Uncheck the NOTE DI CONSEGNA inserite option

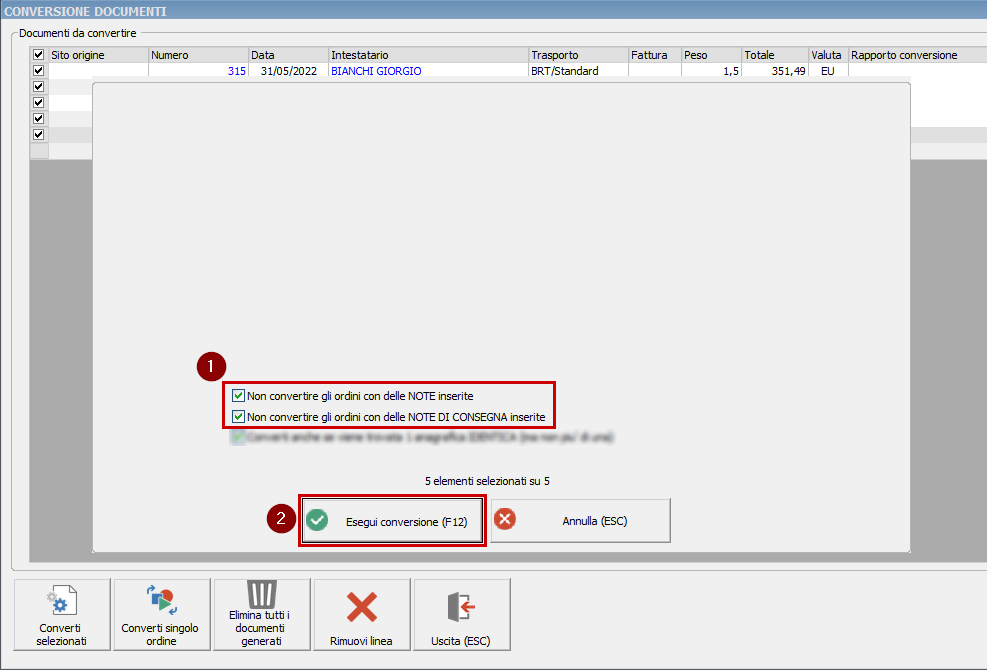click(238, 417)
